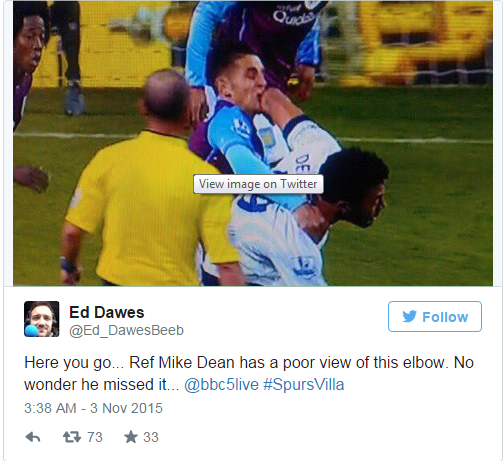Favorite the tweet with star icon
Screen dimensions: 503x461
point(131,437)
